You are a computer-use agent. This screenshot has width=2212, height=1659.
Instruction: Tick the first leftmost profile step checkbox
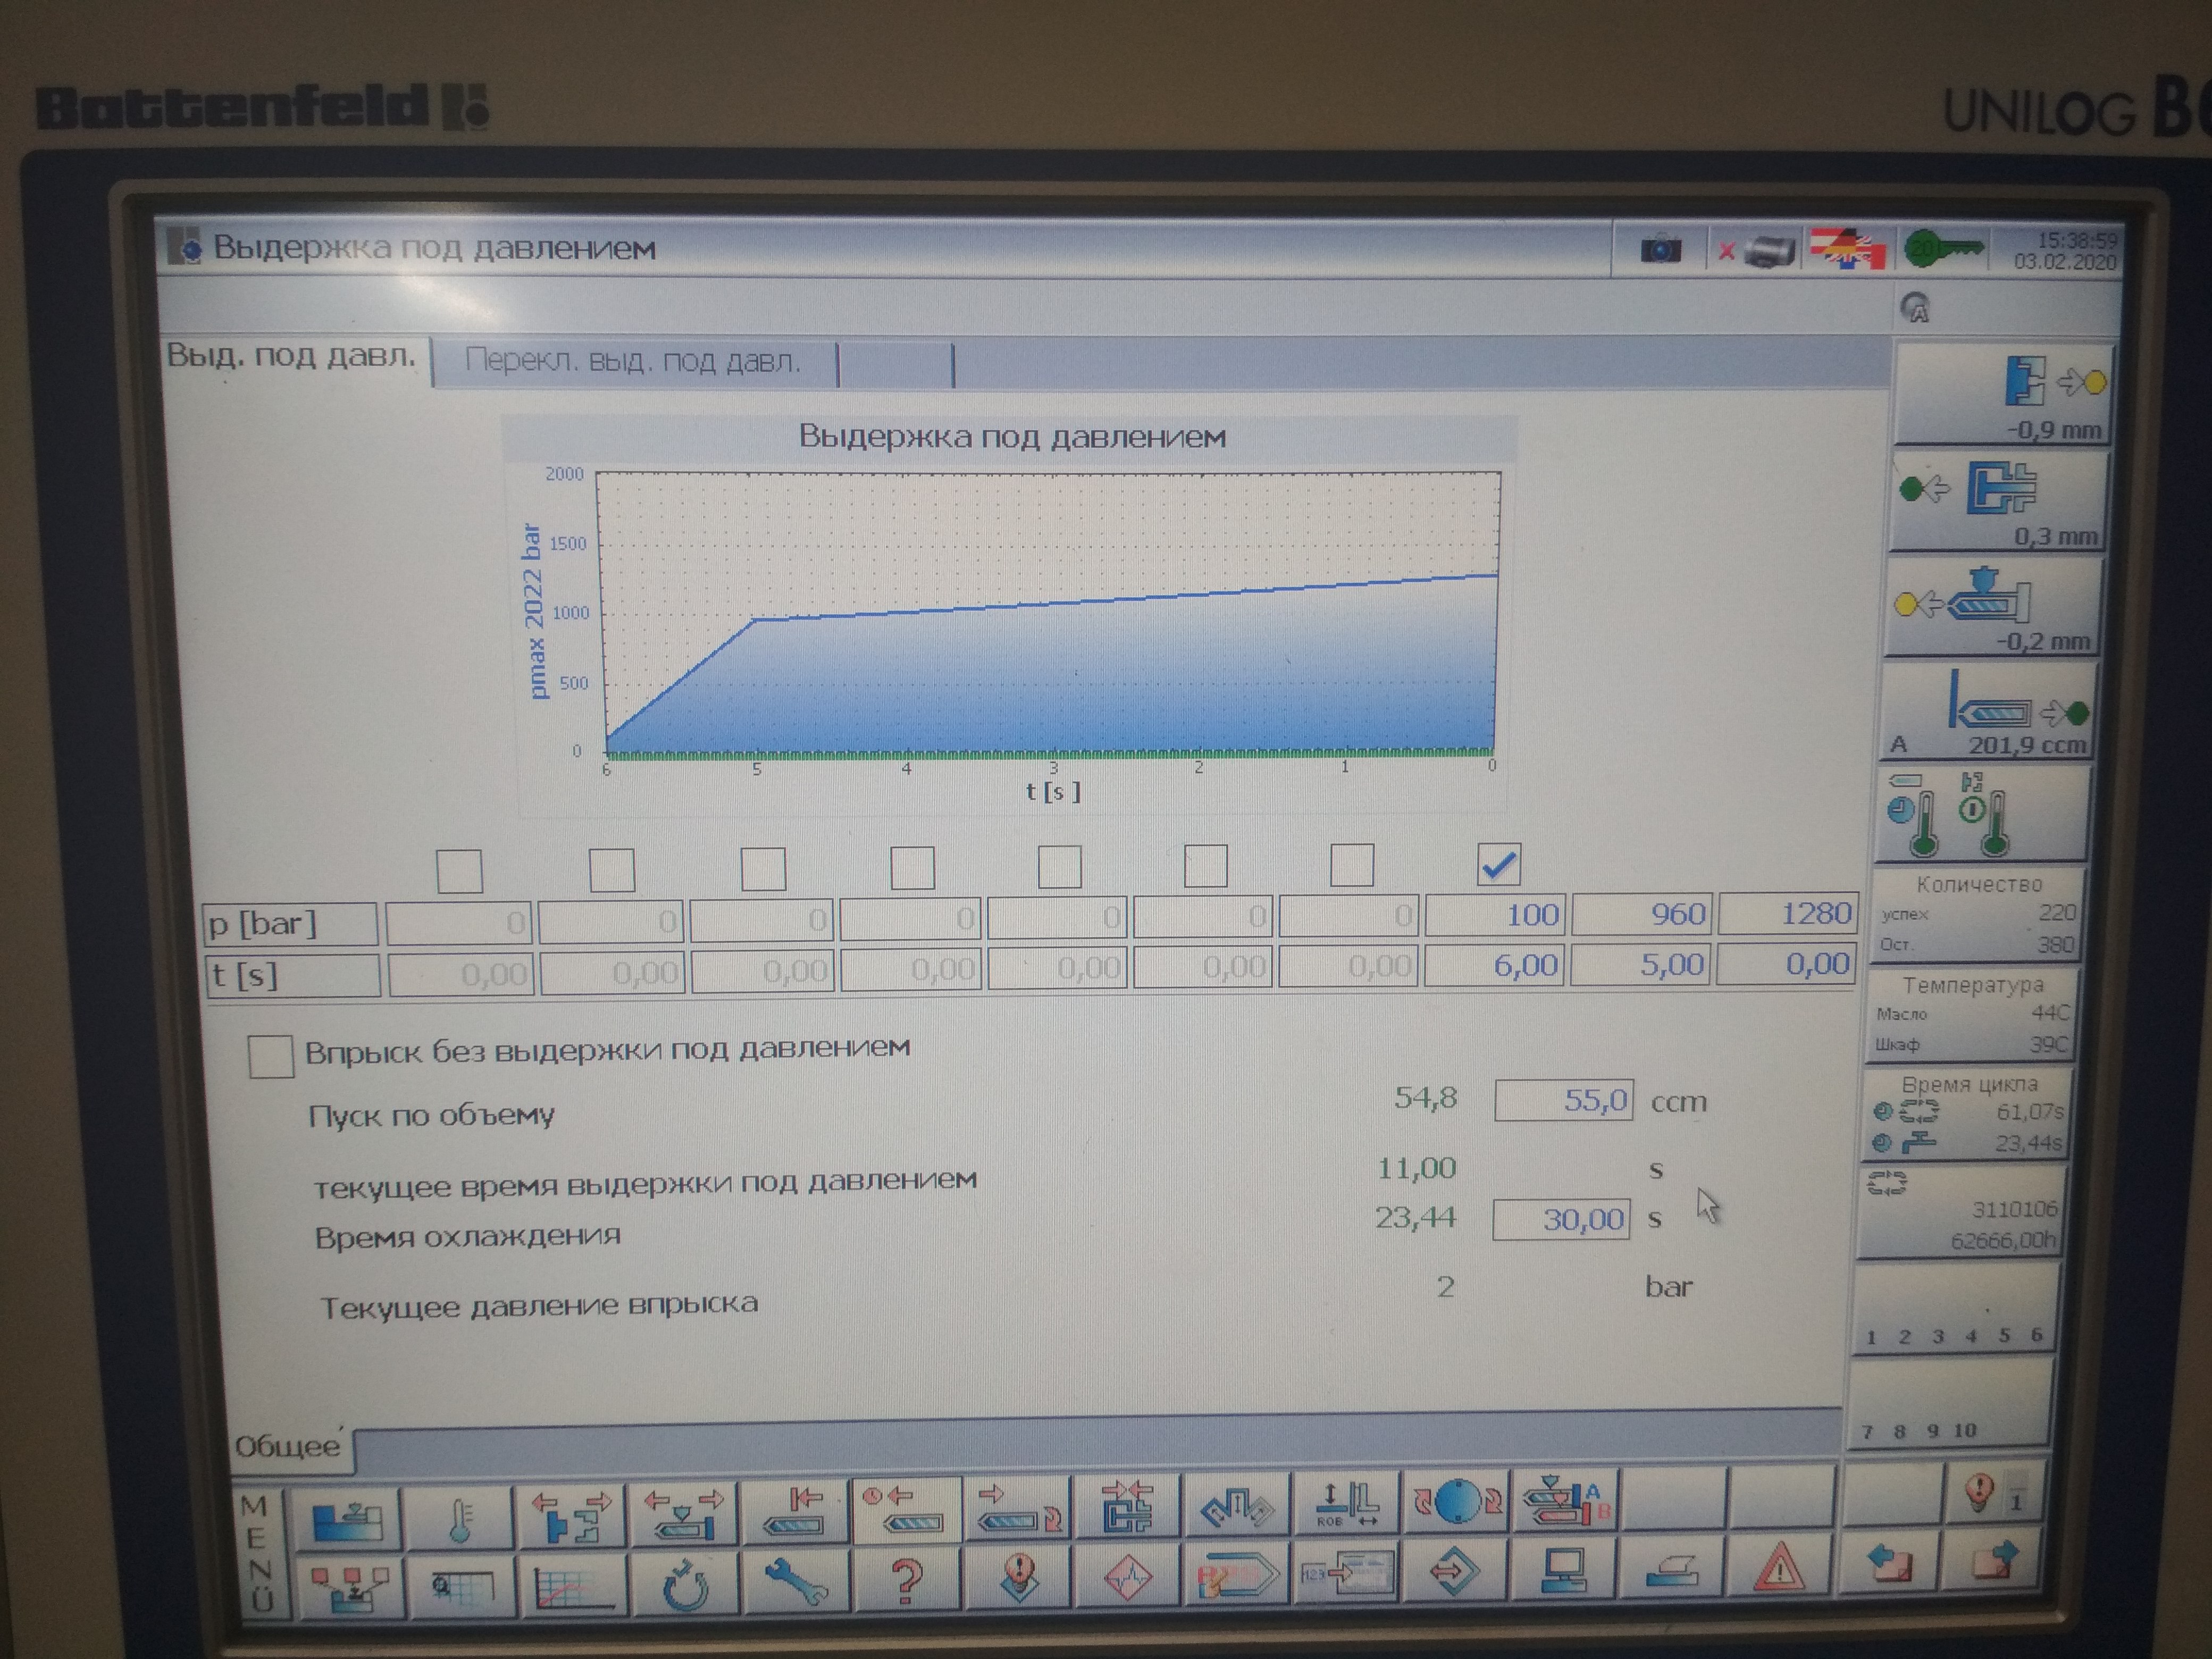[459, 871]
